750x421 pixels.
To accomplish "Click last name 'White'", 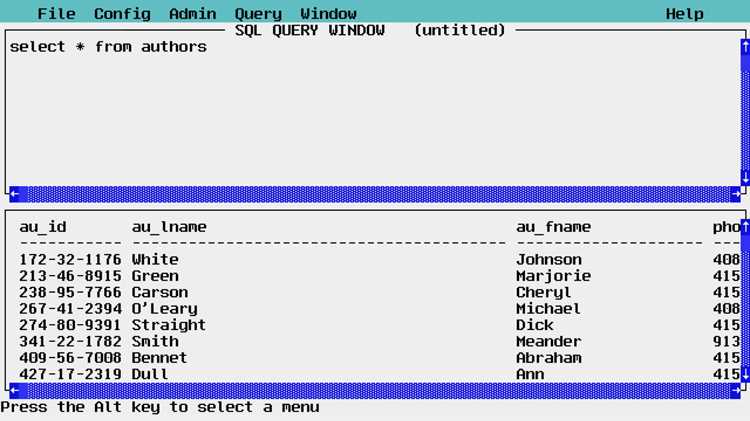I will 155,259.
